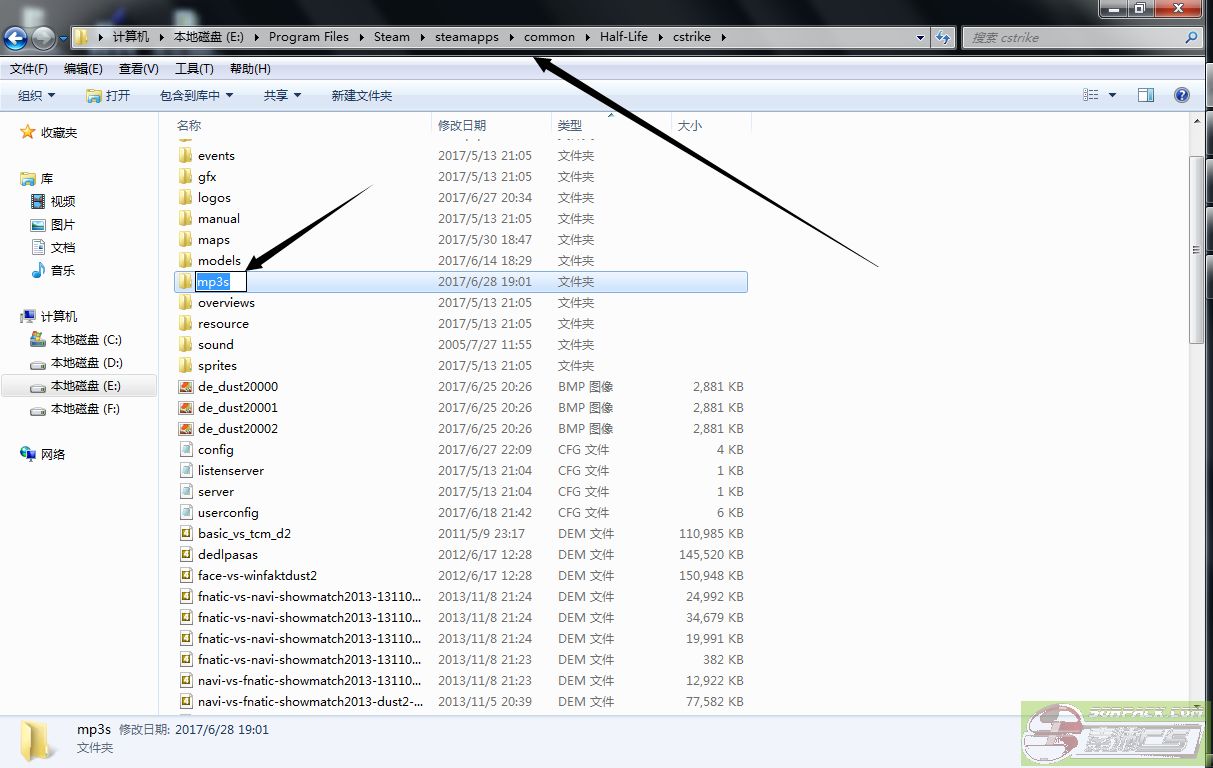Open the help question mark icon
Image resolution: width=1213 pixels, height=768 pixels.
click(1181, 95)
